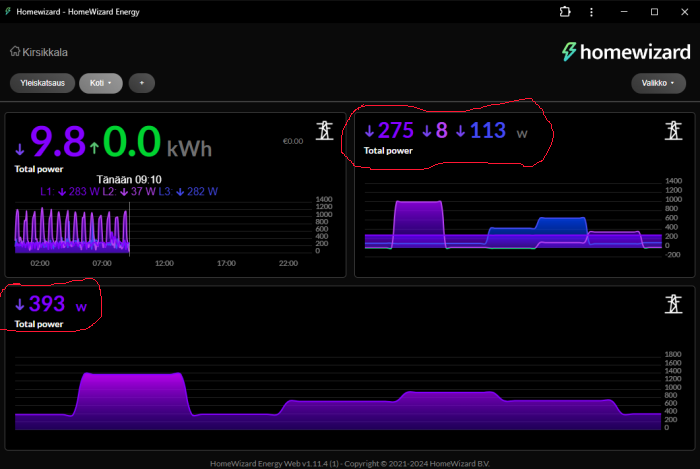Expand the Valikko menu

click(x=659, y=83)
